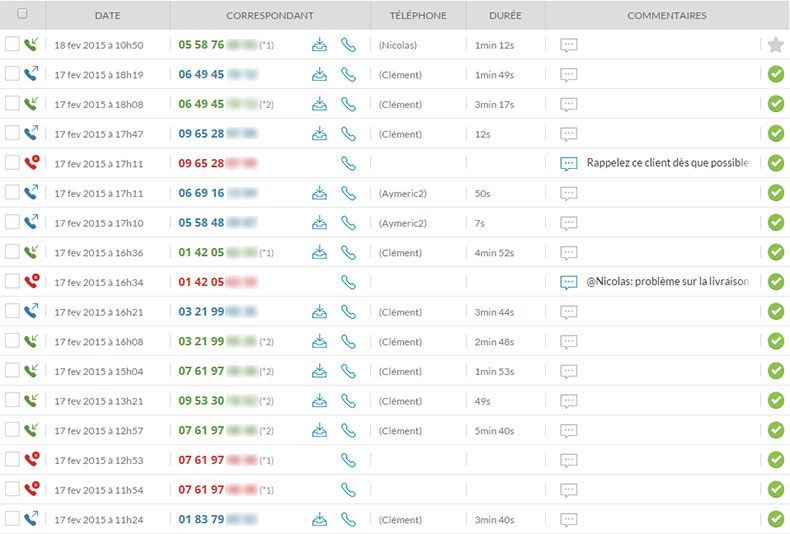Open the blue 03 21 99 number at 16h21

pyautogui.click(x=218, y=312)
